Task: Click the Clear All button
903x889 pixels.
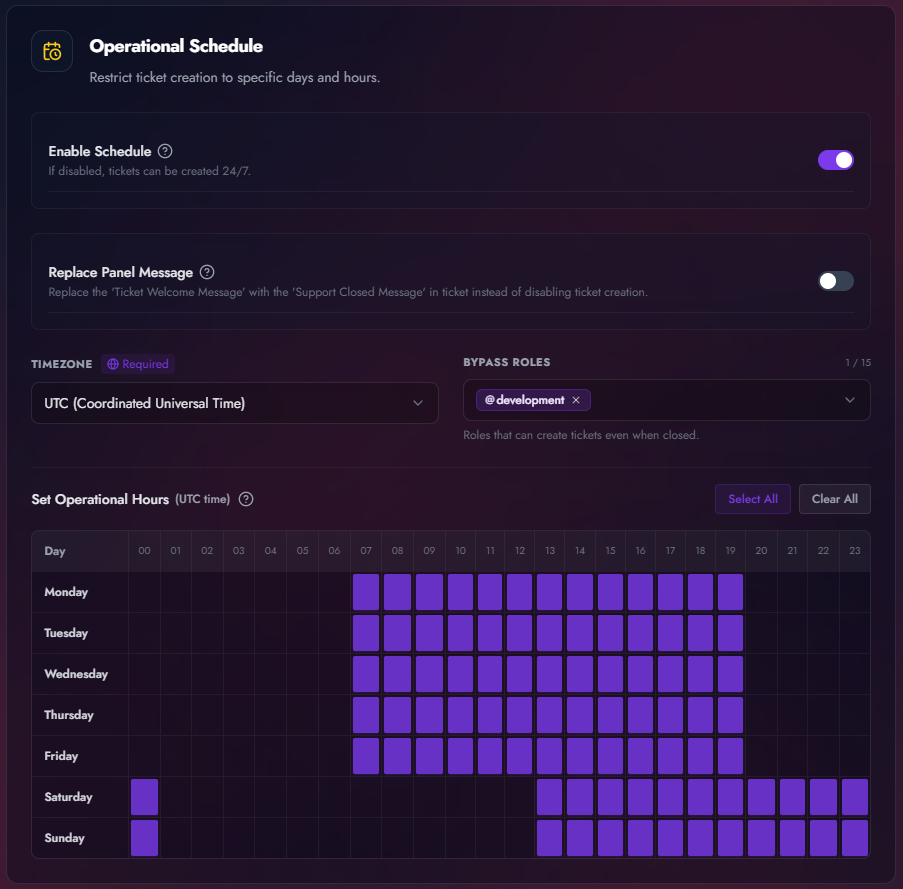Action: click(834, 498)
